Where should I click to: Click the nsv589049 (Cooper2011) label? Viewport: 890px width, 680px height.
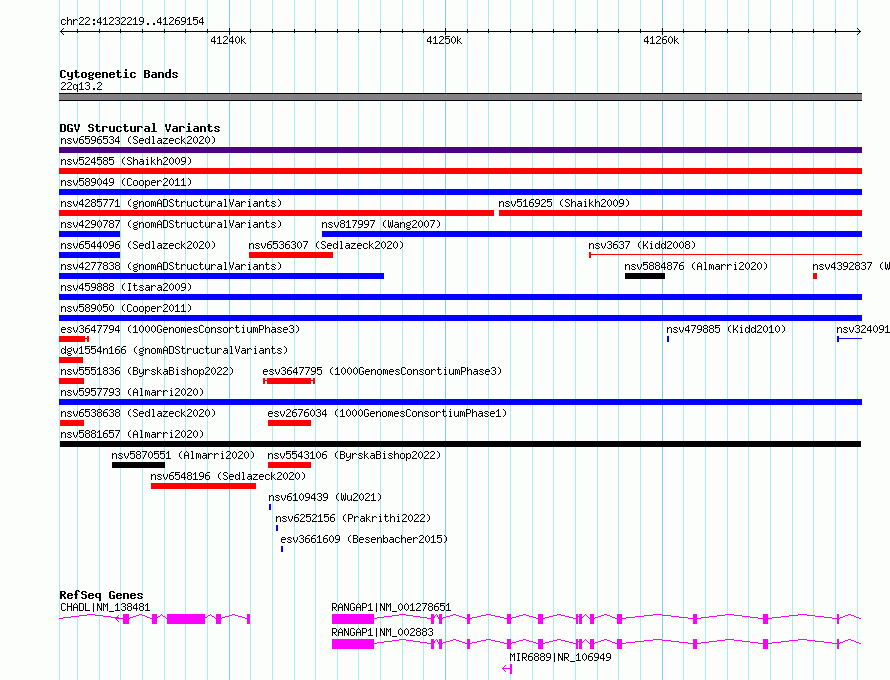(x=126, y=182)
